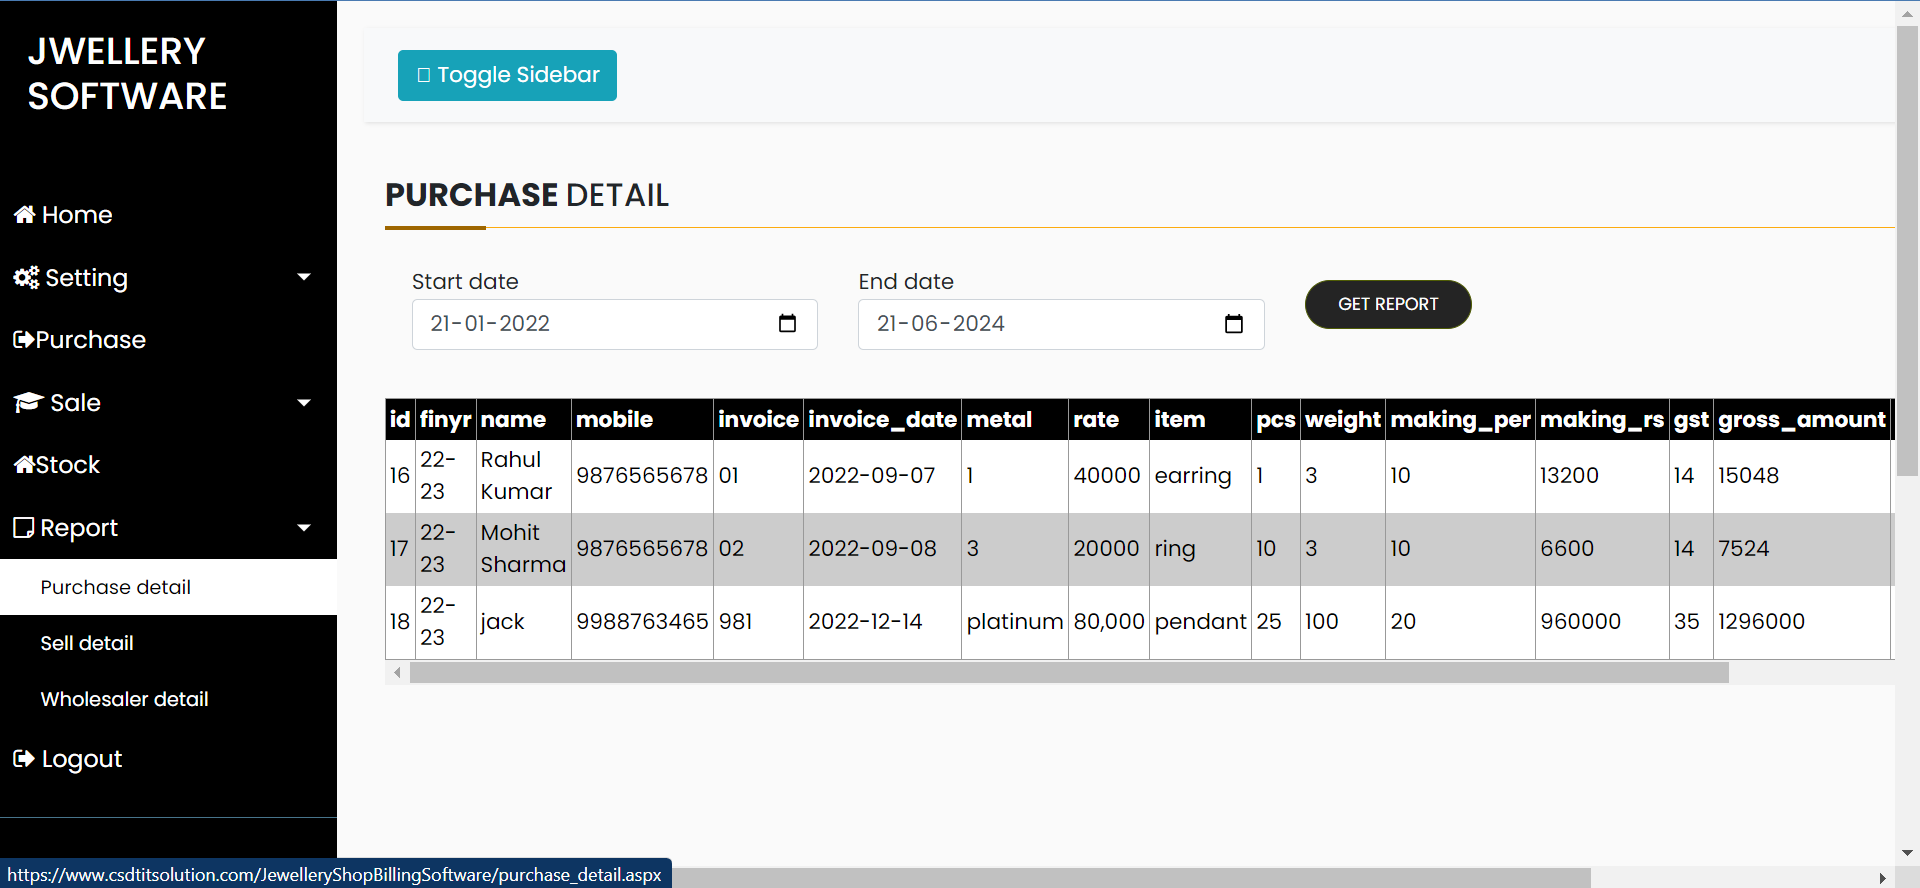Image resolution: width=1920 pixels, height=888 pixels.
Task: Click the Report square icon
Action: pyautogui.click(x=24, y=528)
